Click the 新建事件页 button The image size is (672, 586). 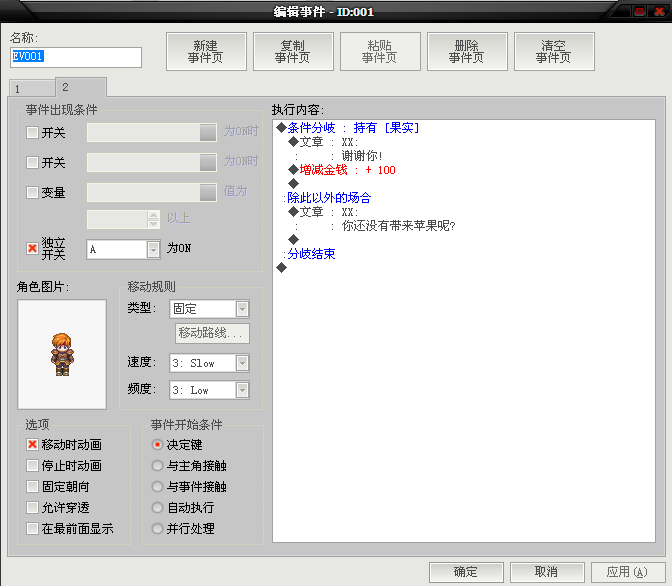pyautogui.click(x=206, y=51)
